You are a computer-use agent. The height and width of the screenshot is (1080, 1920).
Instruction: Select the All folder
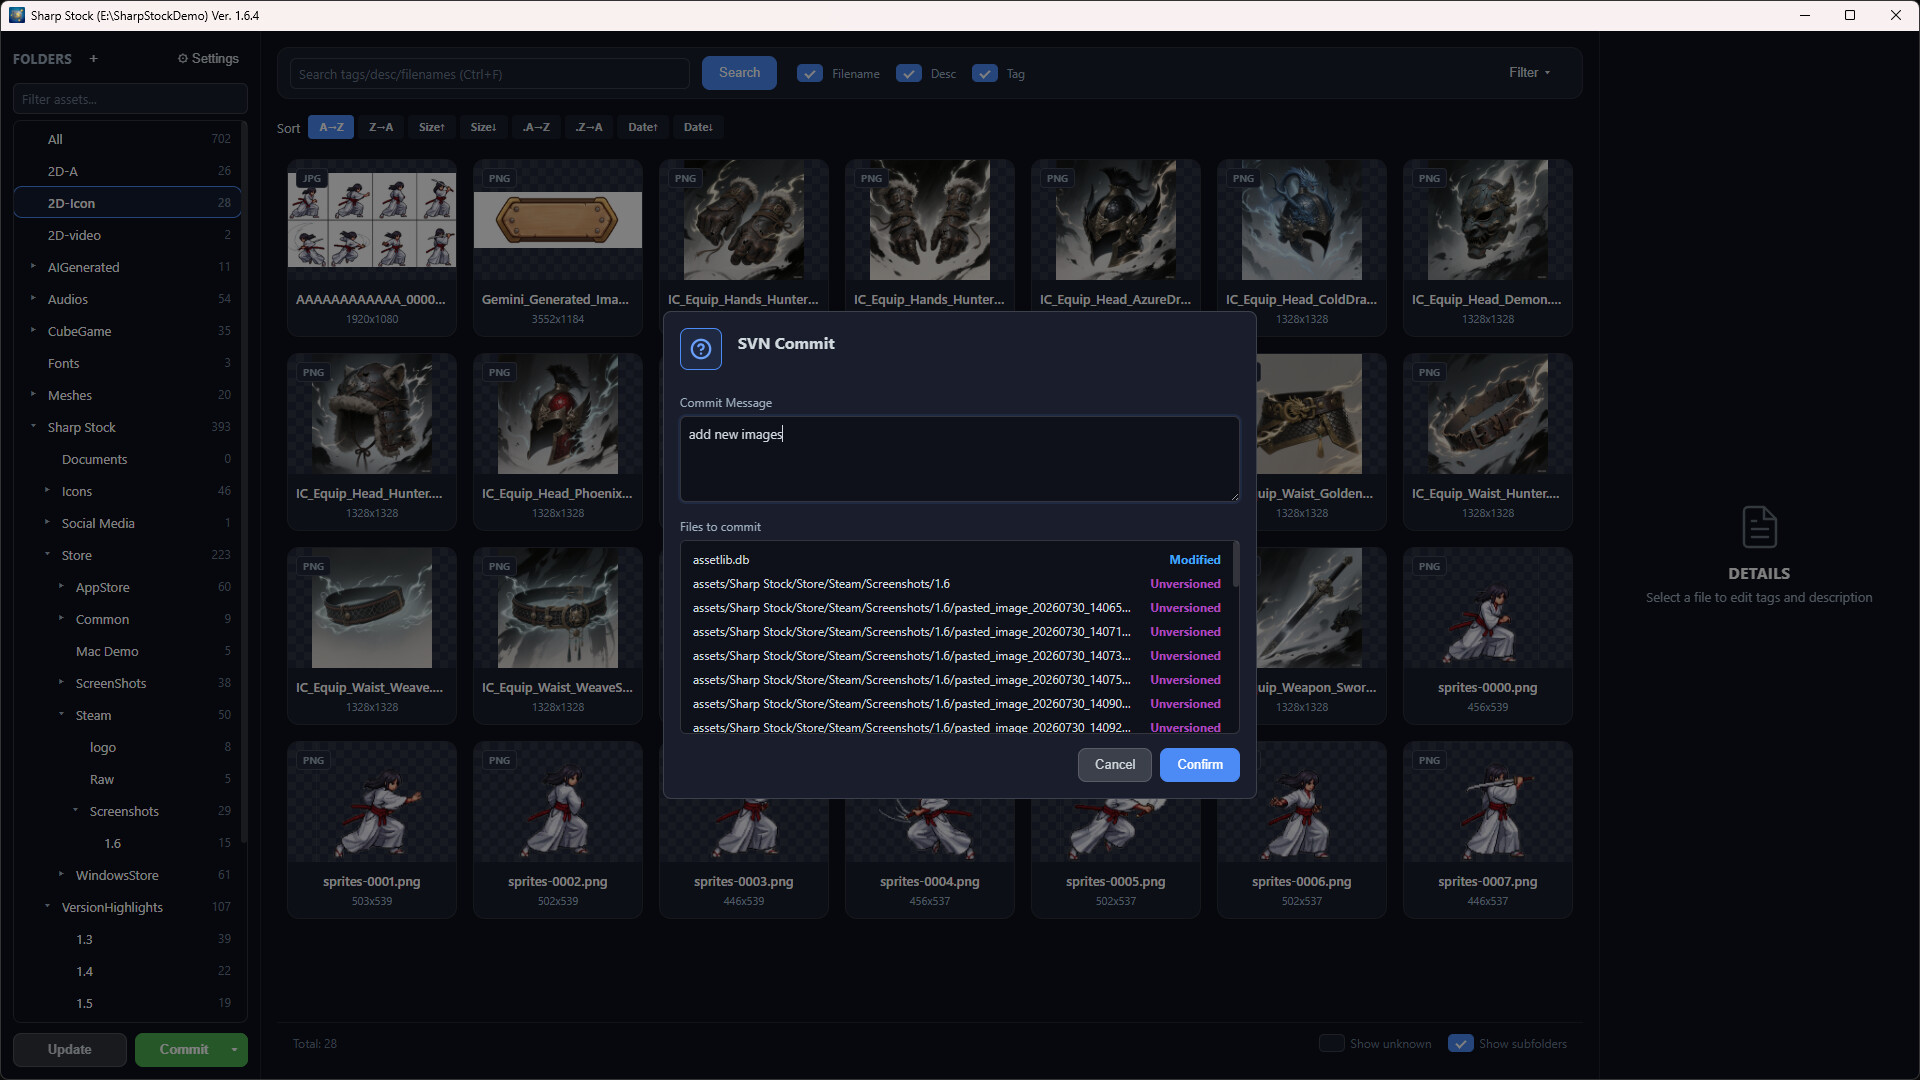click(127, 139)
